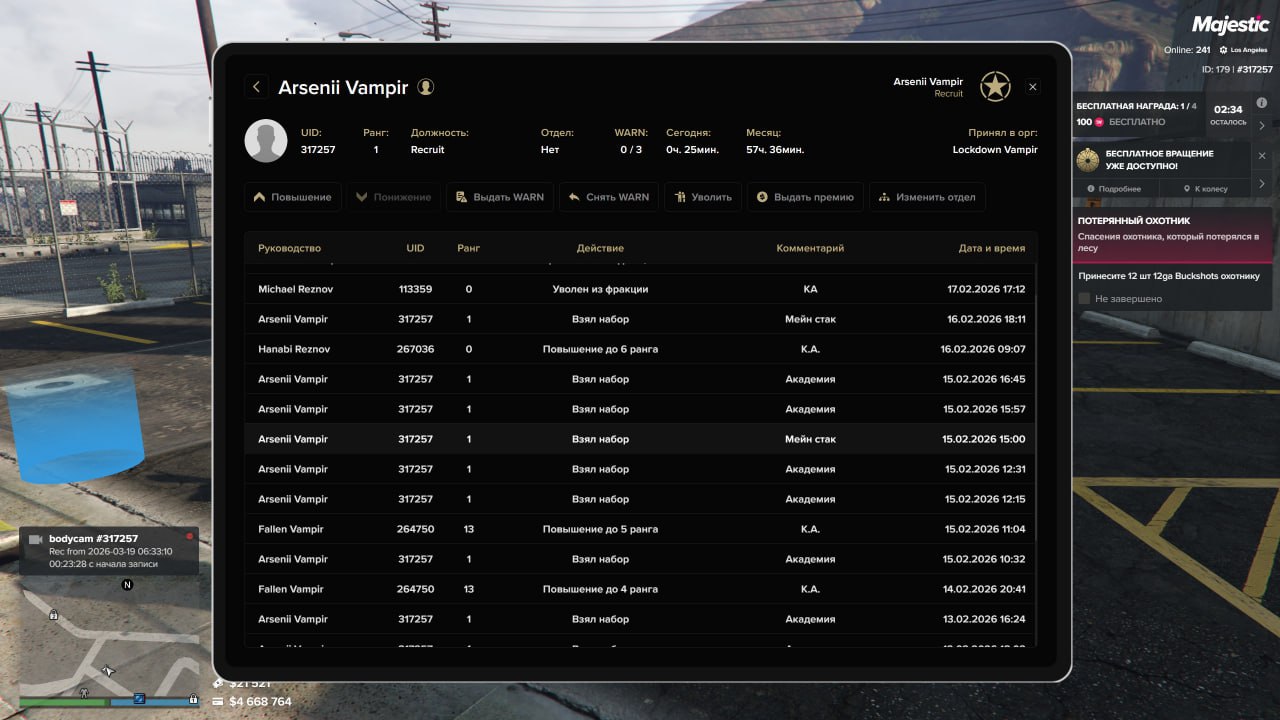
Task: Click the 'Подробнее' details link
Action: pos(1114,188)
